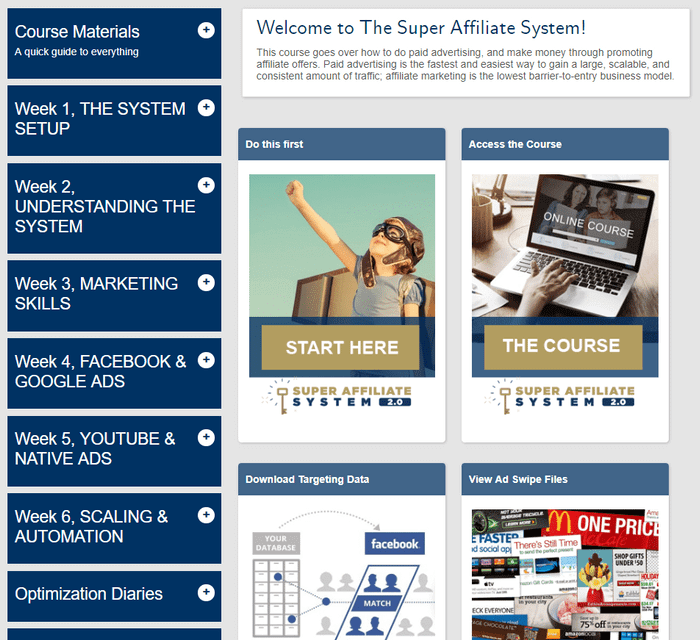Open the ad swipe files collage image
The image size is (700, 640).
pos(565,574)
